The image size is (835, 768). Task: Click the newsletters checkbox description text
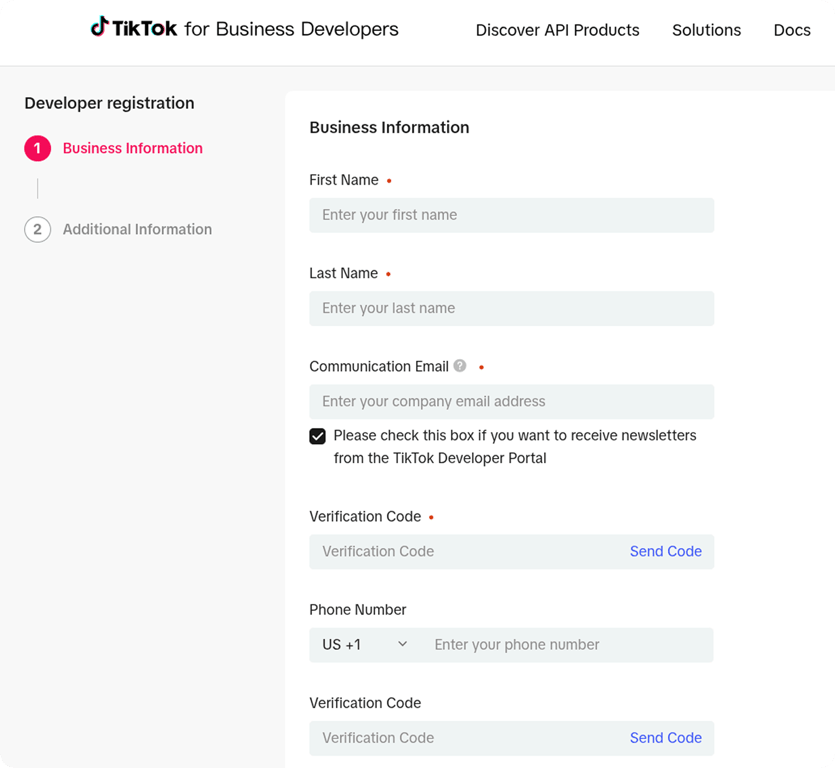(515, 447)
